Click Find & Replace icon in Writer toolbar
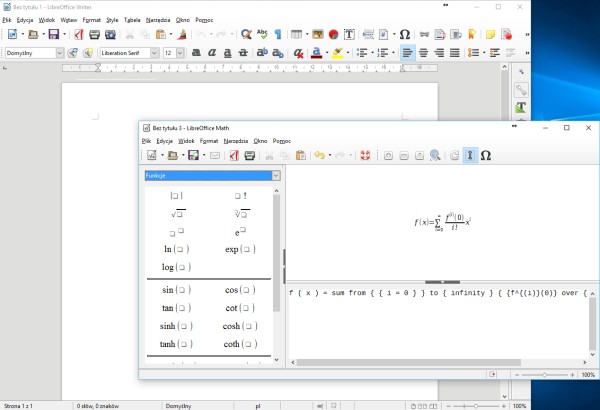The image size is (600, 410). point(246,34)
